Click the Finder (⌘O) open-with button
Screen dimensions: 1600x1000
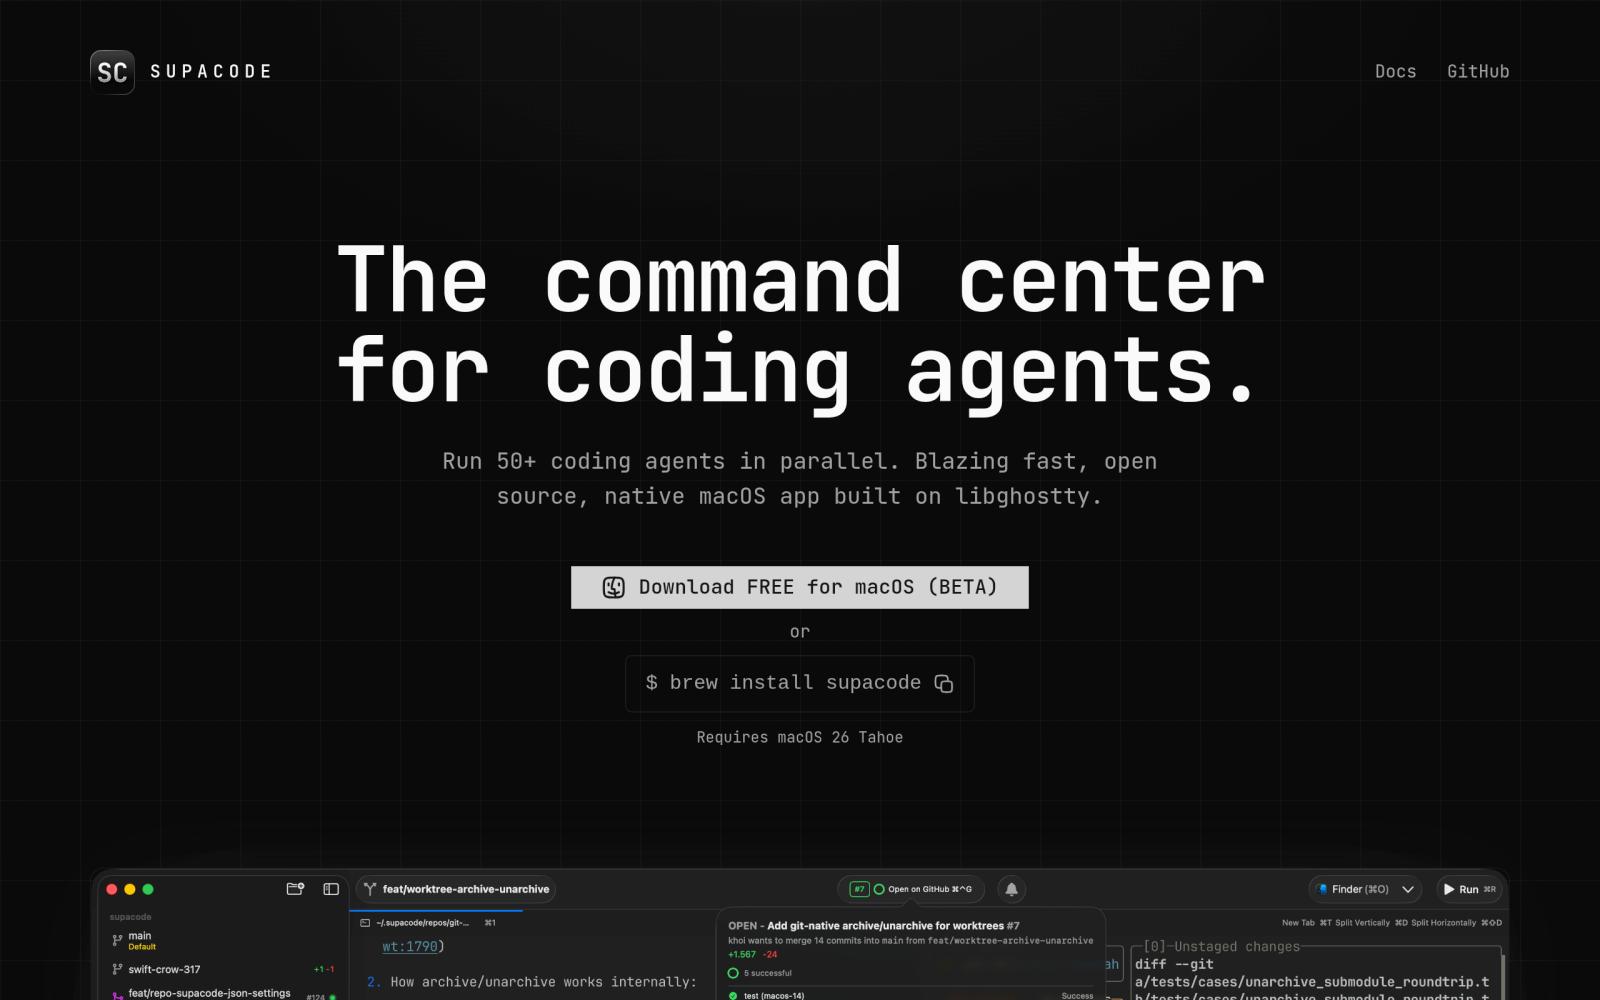(x=1353, y=889)
